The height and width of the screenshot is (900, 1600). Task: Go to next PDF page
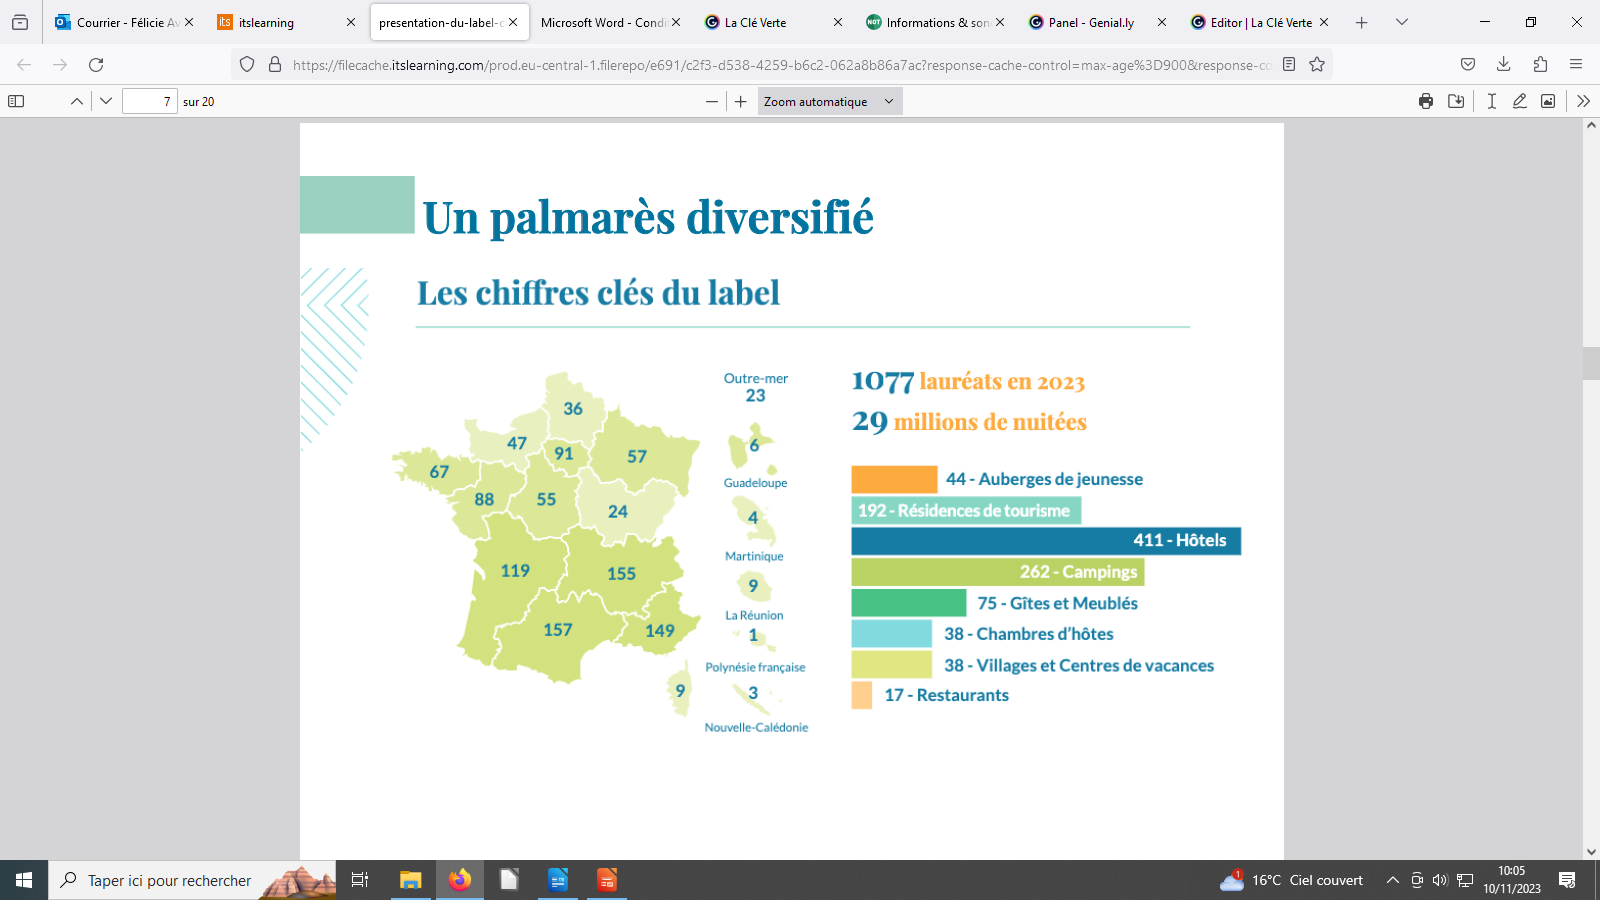point(106,101)
